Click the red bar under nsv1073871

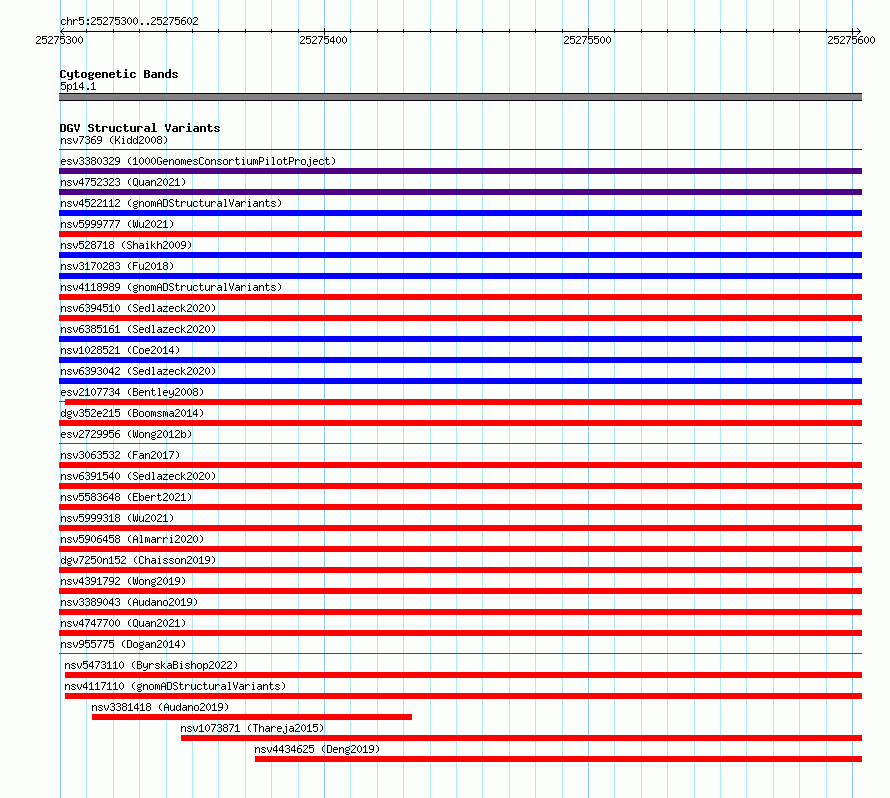(x=521, y=738)
